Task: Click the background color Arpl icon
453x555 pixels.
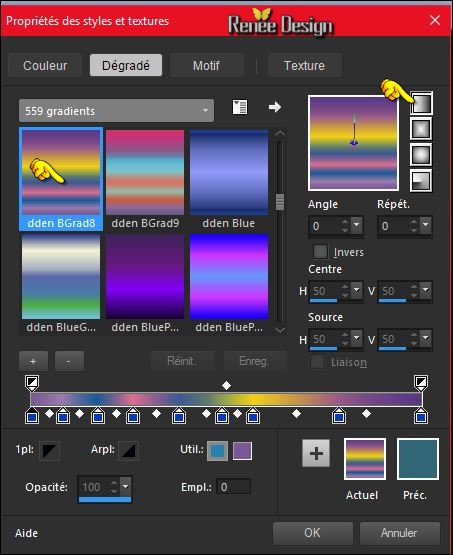Action: (128, 451)
